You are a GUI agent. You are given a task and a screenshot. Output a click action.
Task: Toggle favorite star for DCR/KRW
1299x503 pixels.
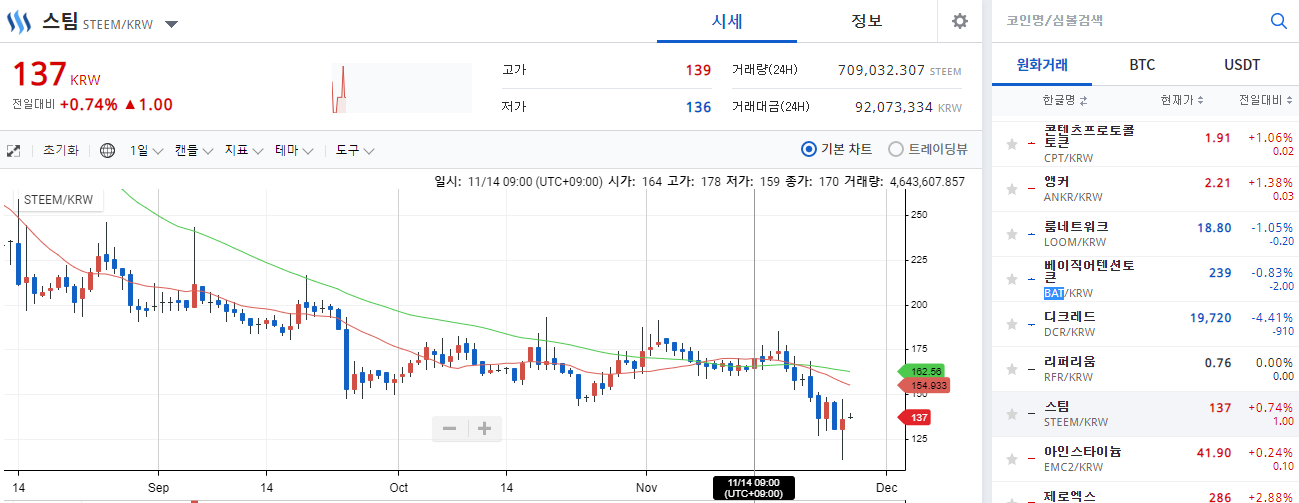pos(1012,324)
